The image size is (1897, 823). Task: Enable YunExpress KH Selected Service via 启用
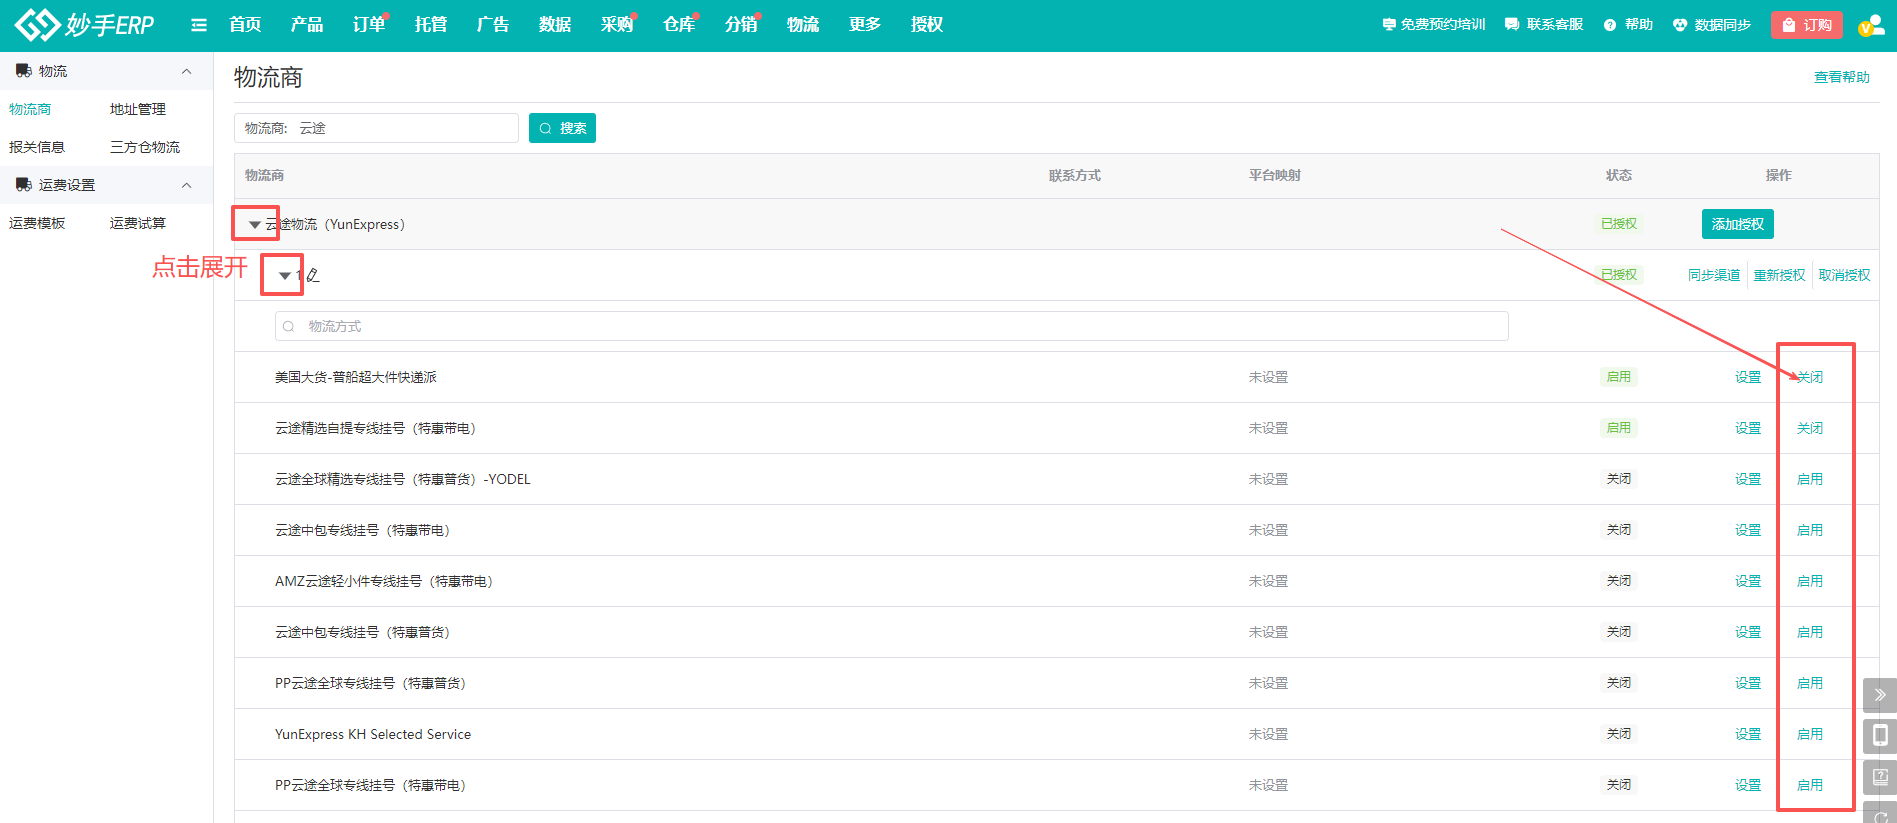tap(1810, 734)
